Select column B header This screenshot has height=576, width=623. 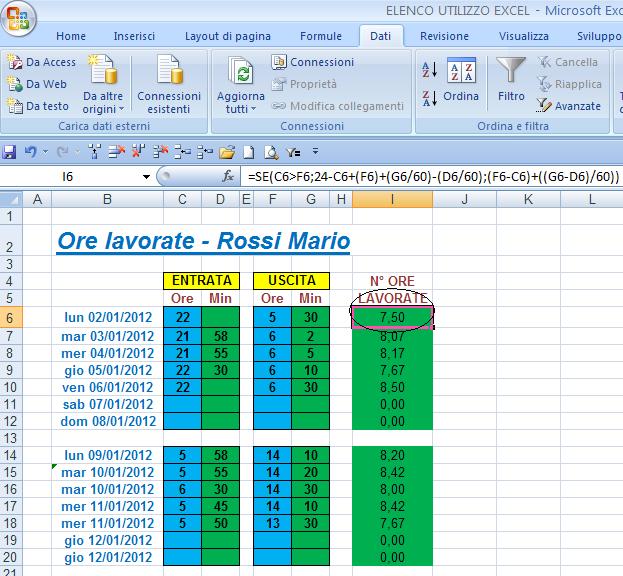tap(107, 199)
